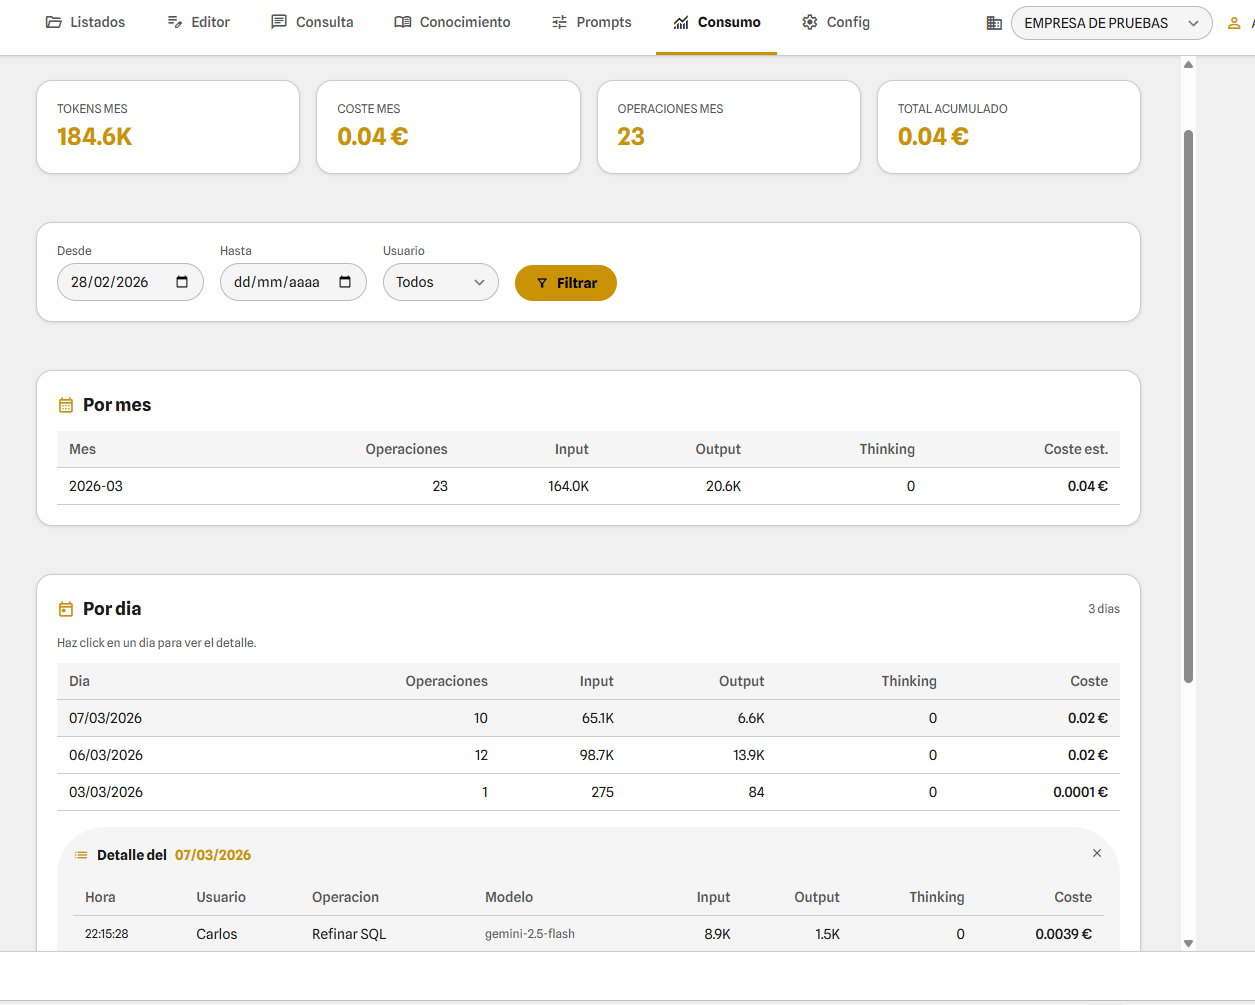
Task: Click the Desde date field
Action: point(130,282)
